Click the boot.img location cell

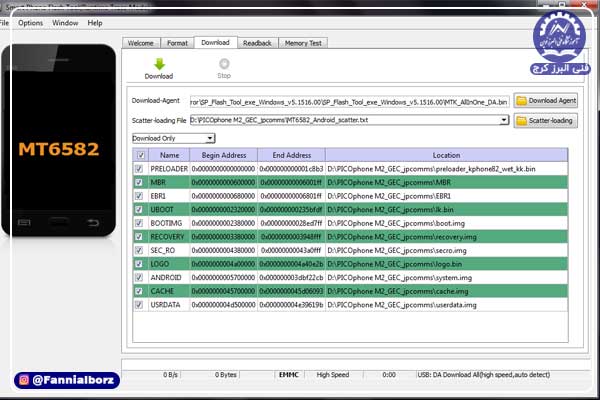pyautogui.click(x=447, y=223)
